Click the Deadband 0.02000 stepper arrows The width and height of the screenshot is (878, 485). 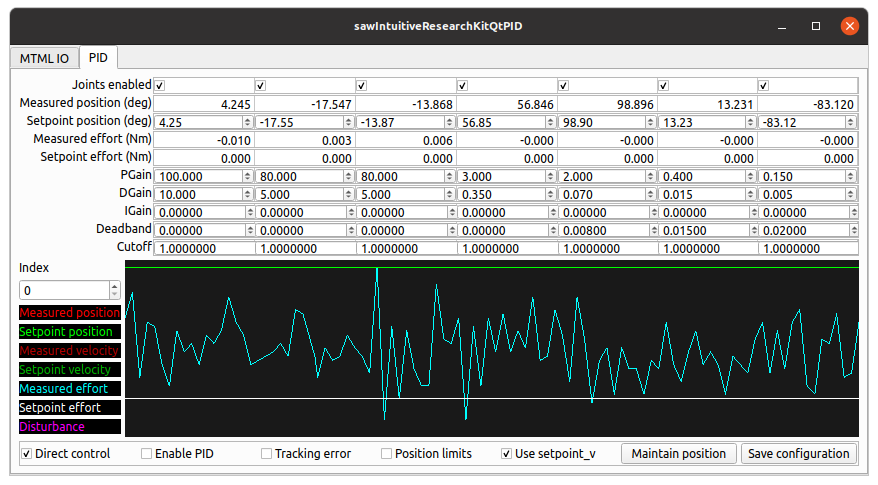[854, 230]
